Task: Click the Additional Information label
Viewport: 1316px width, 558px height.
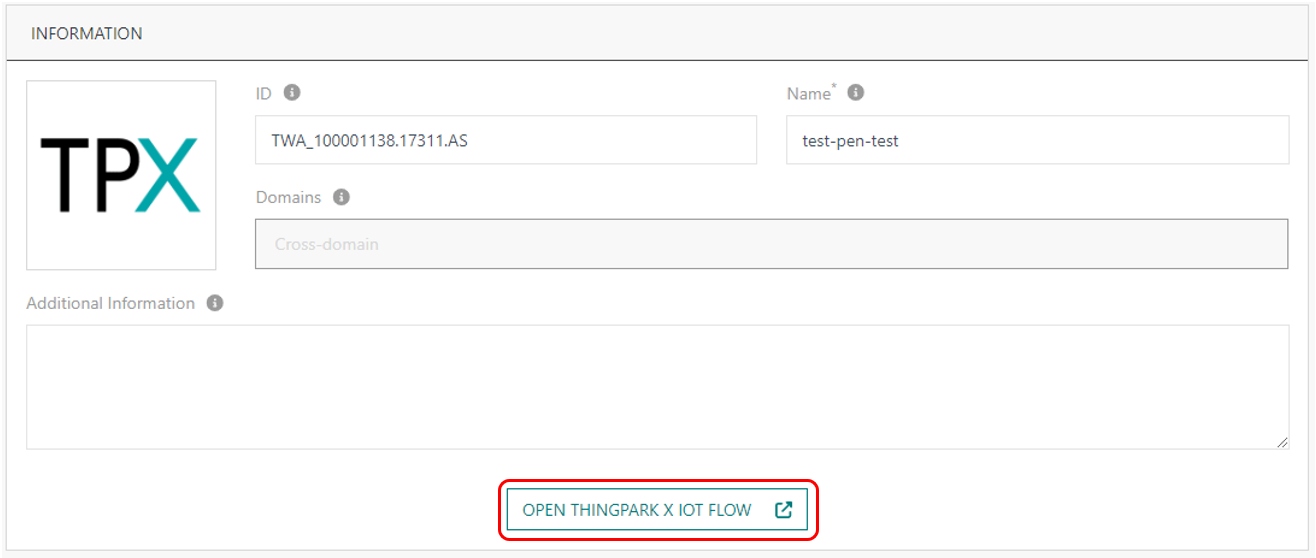Action: click(x=110, y=303)
